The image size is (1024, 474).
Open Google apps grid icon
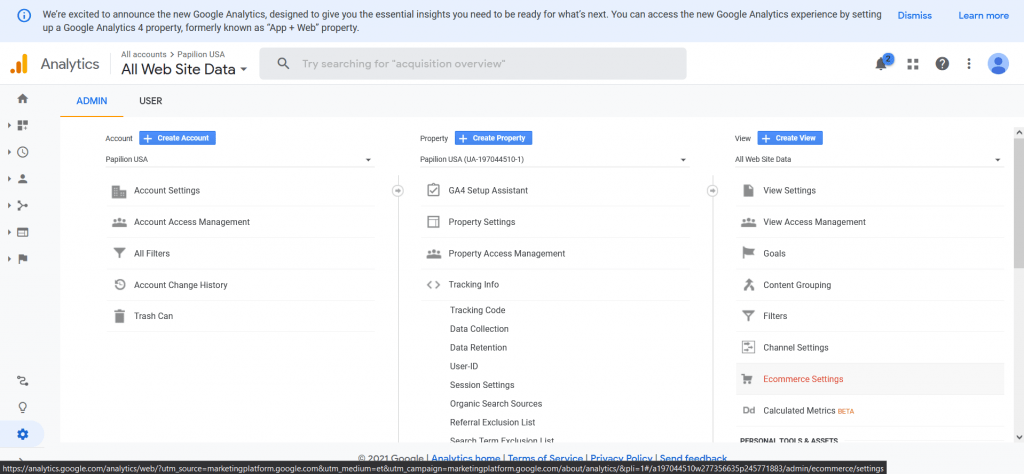(912, 64)
